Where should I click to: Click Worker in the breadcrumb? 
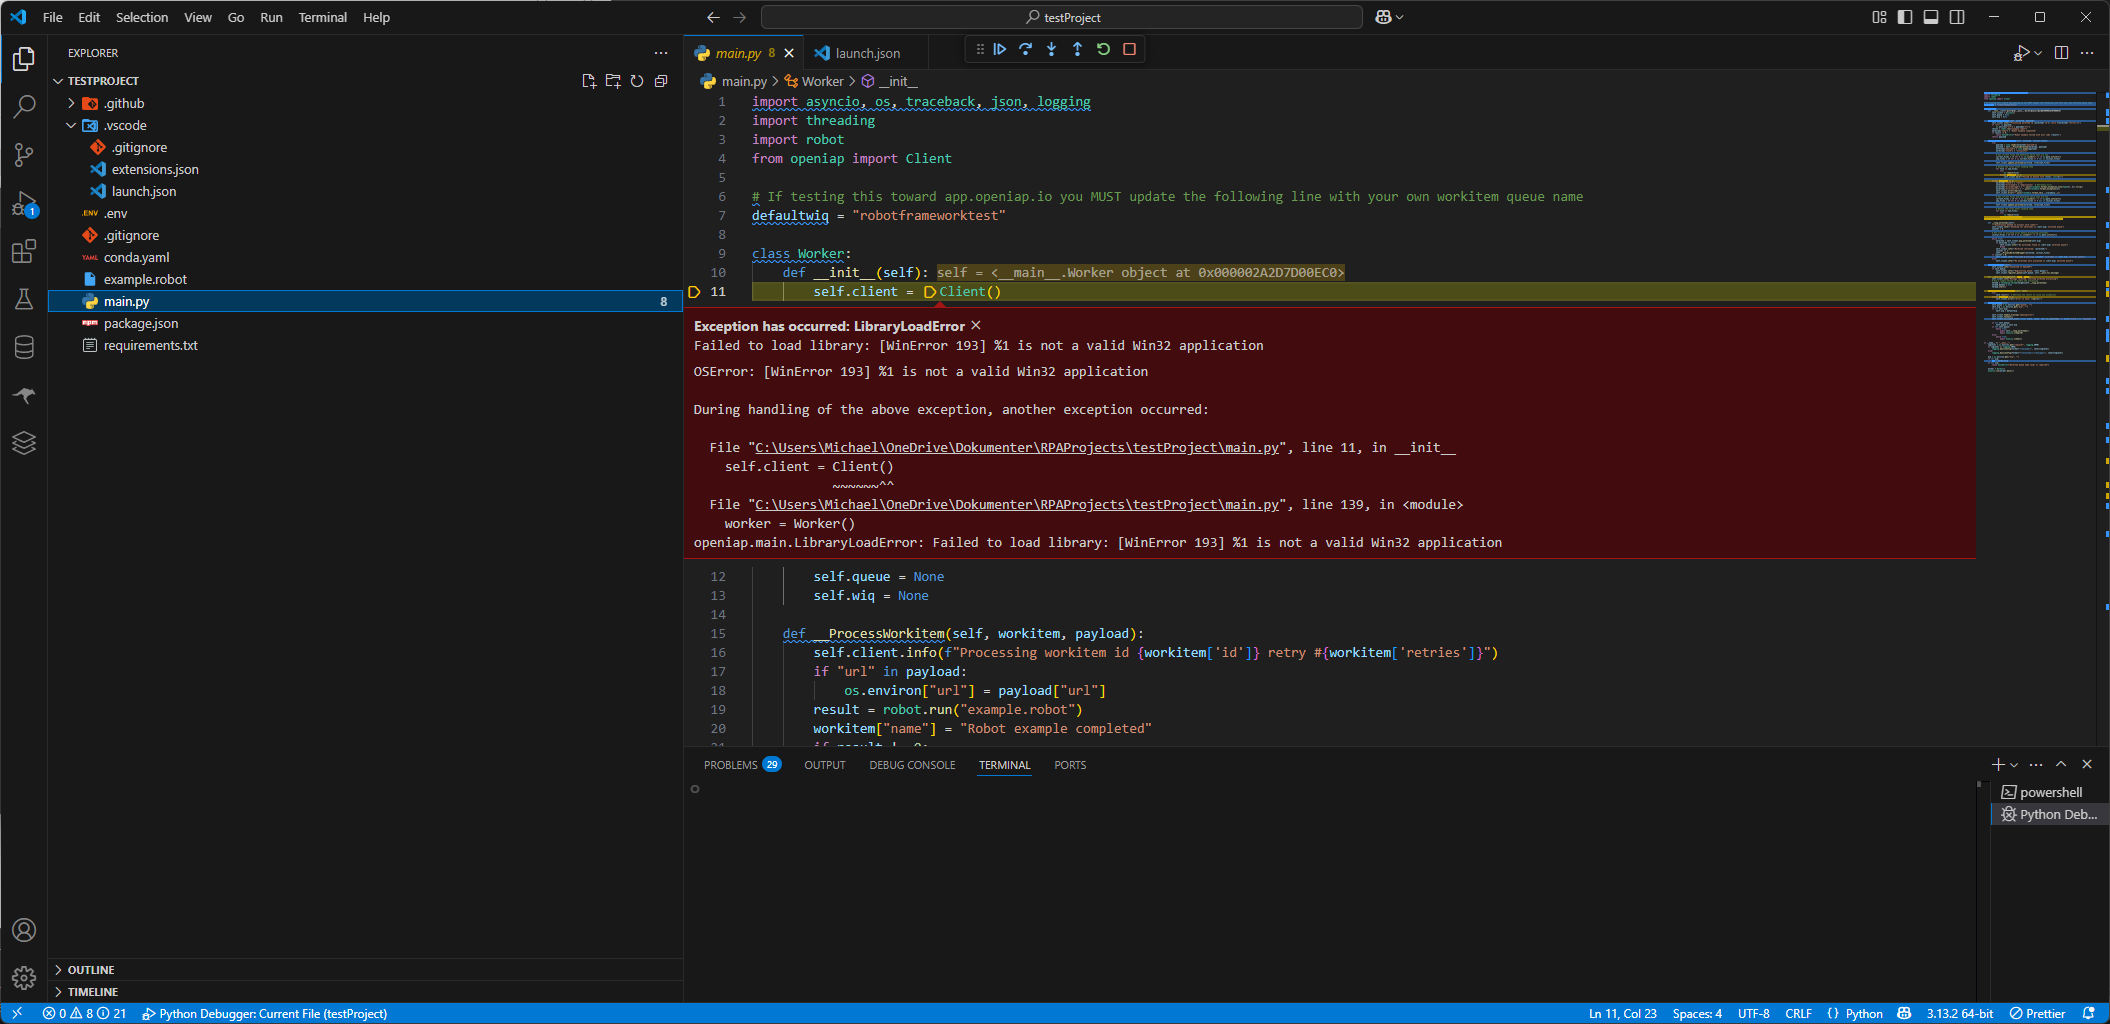pyautogui.click(x=822, y=81)
